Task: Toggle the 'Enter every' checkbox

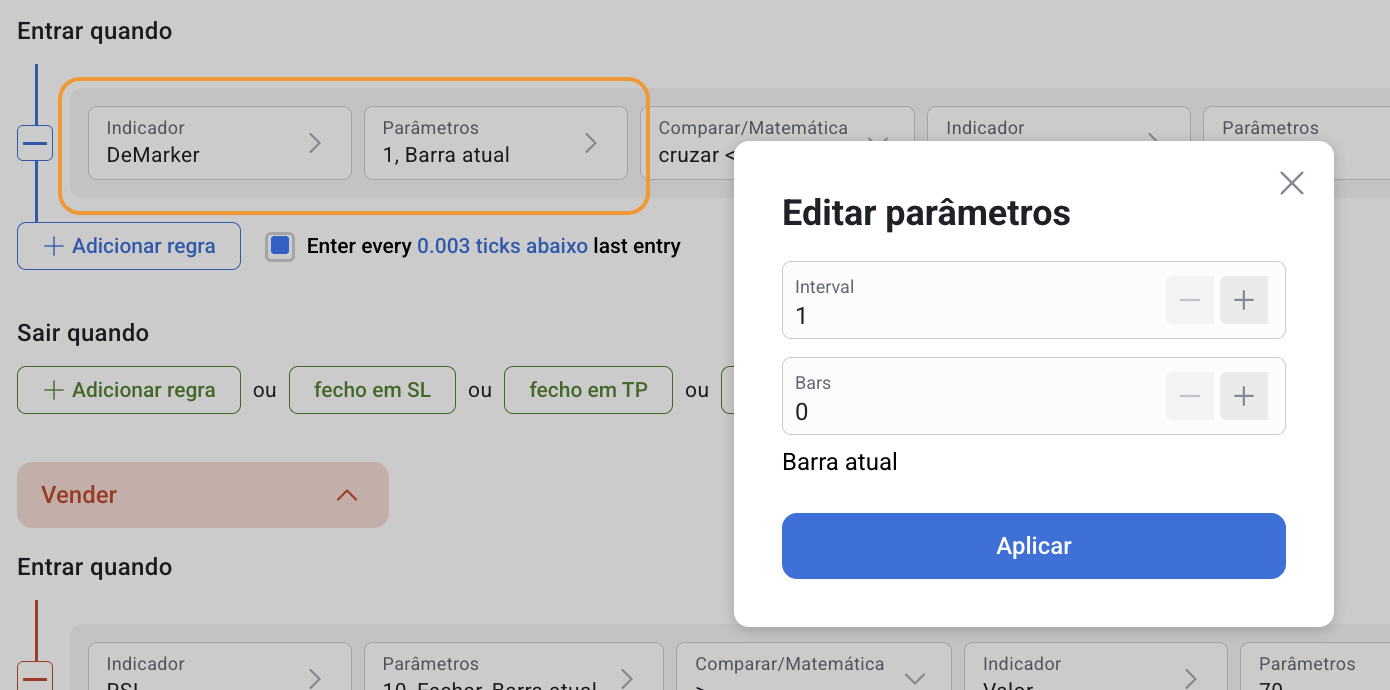Action: click(x=280, y=246)
